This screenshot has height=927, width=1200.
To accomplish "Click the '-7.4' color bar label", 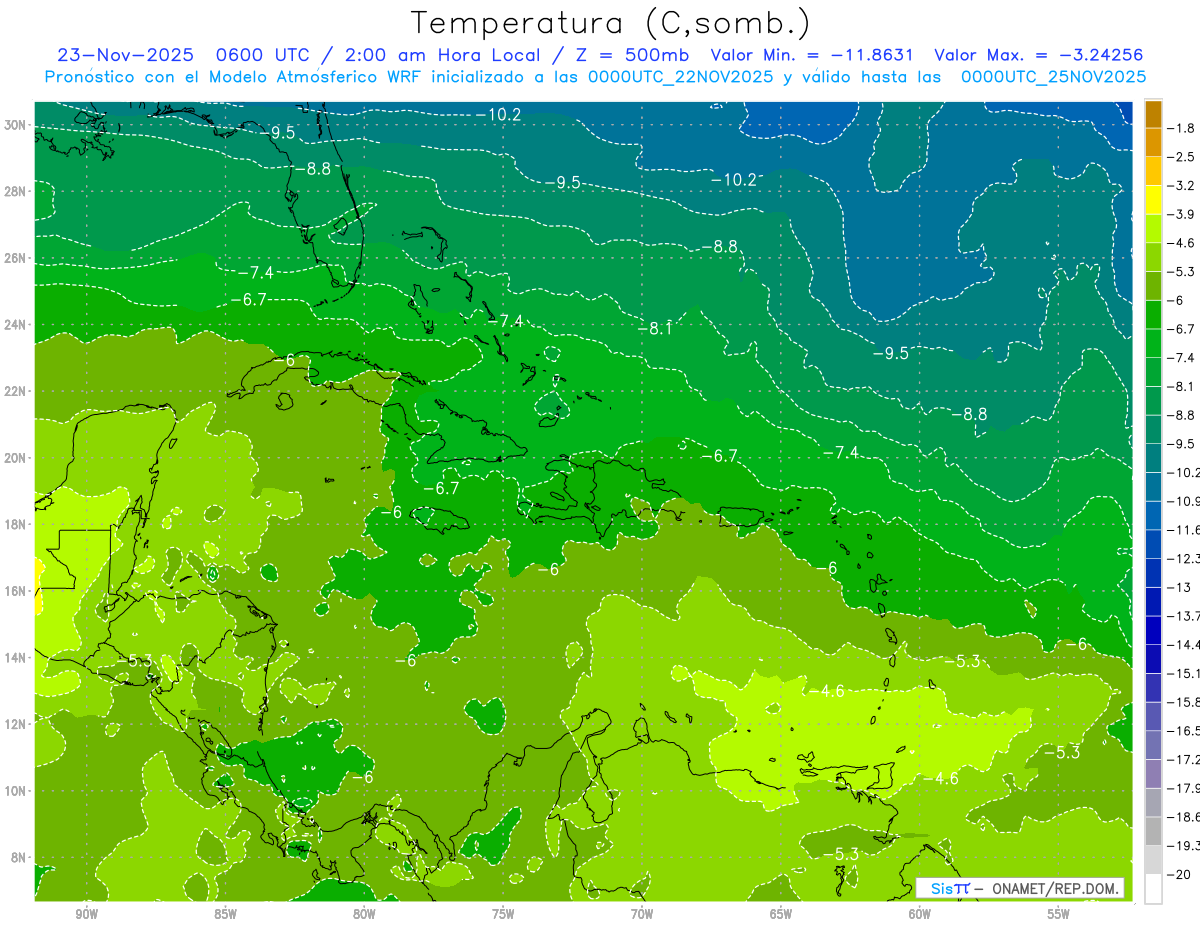I will [x=1181, y=358].
